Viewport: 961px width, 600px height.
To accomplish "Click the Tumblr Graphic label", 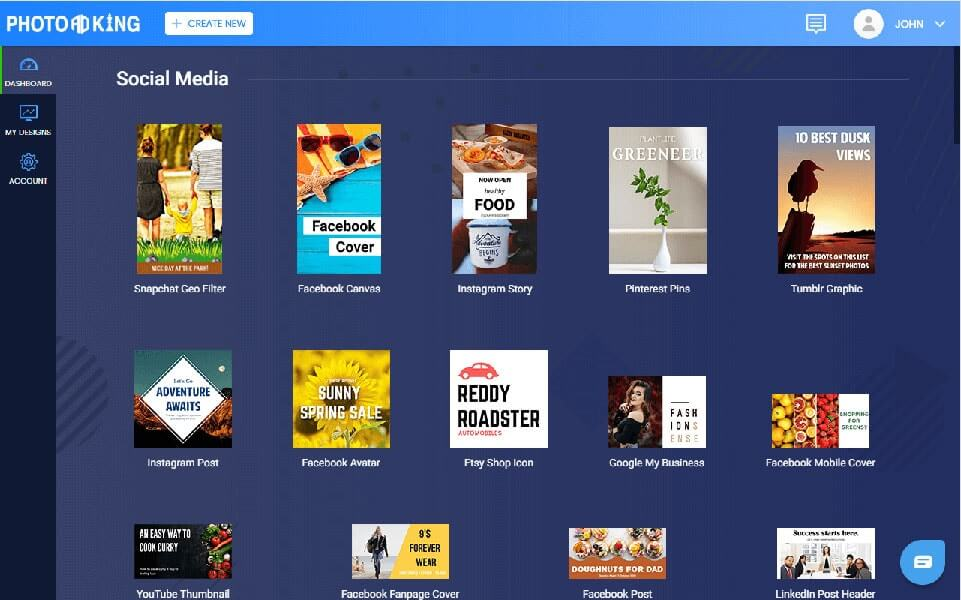I will pyautogui.click(x=826, y=289).
